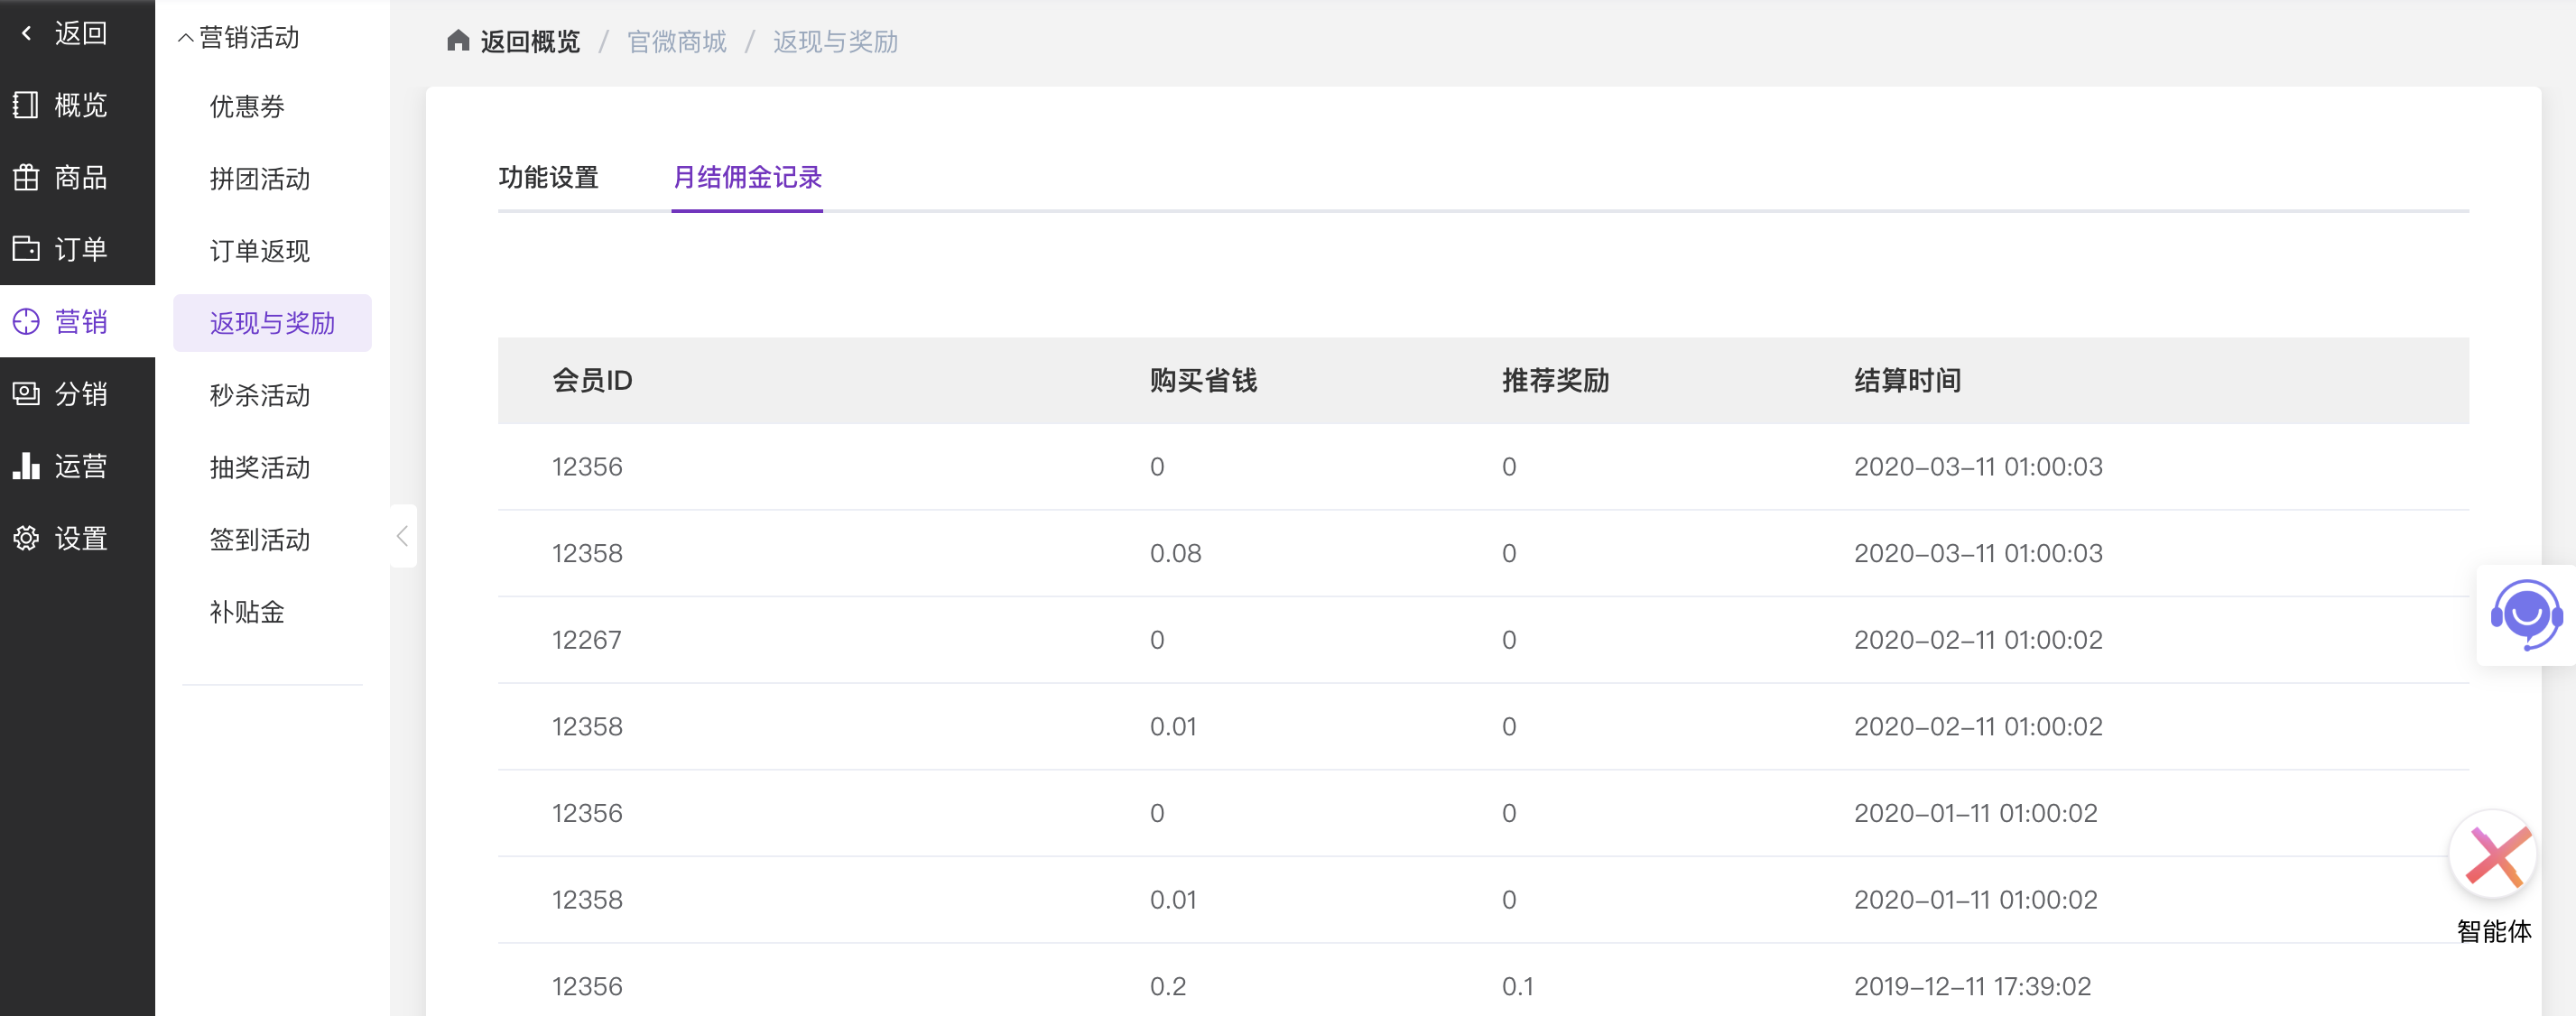Open the customer service headset icon
The height and width of the screenshot is (1016, 2576).
coord(2526,615)
